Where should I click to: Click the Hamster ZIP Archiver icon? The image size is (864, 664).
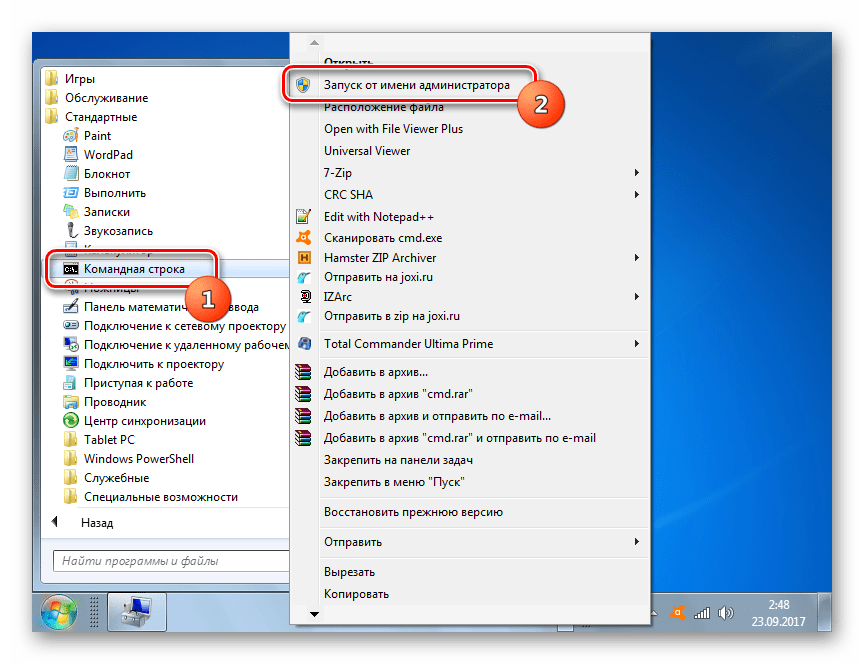[x=304, y=257]
